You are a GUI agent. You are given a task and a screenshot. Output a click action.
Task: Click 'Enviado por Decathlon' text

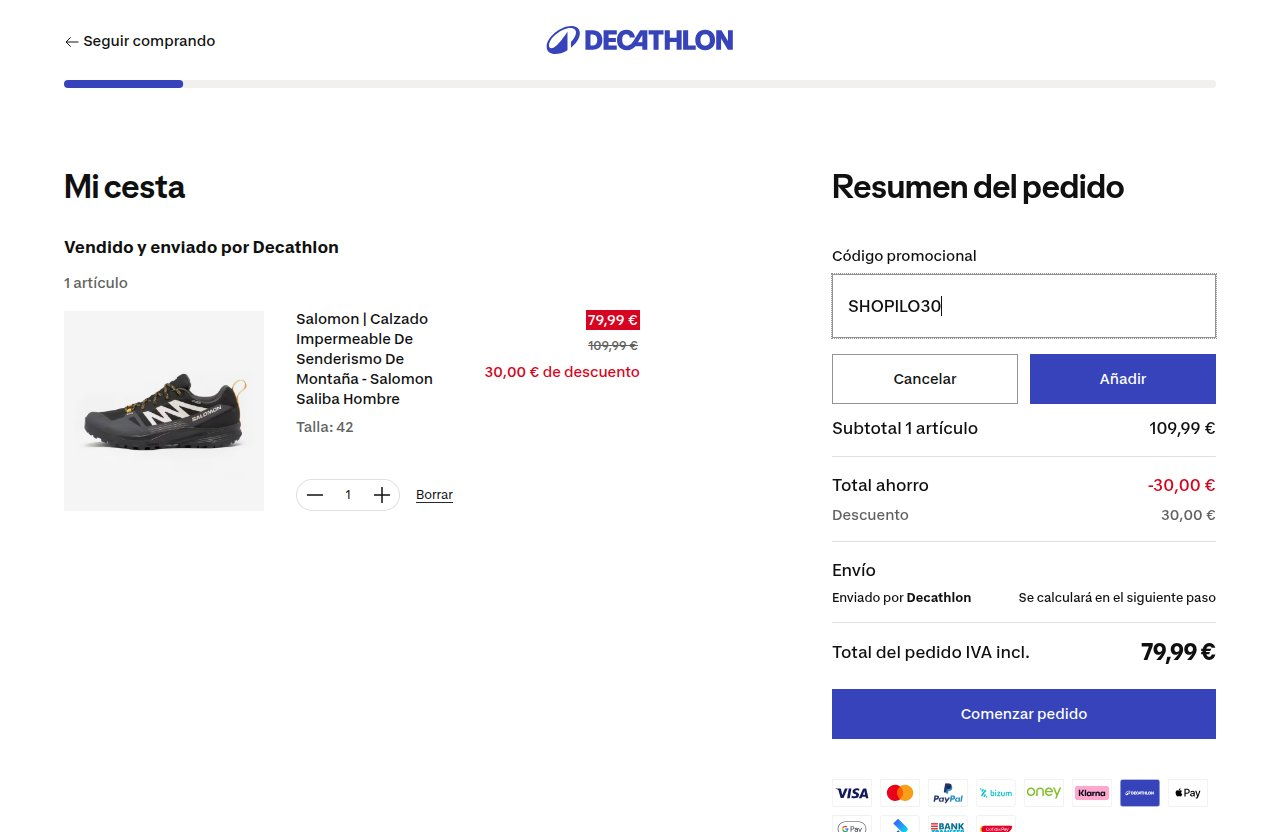pos(901,598)
